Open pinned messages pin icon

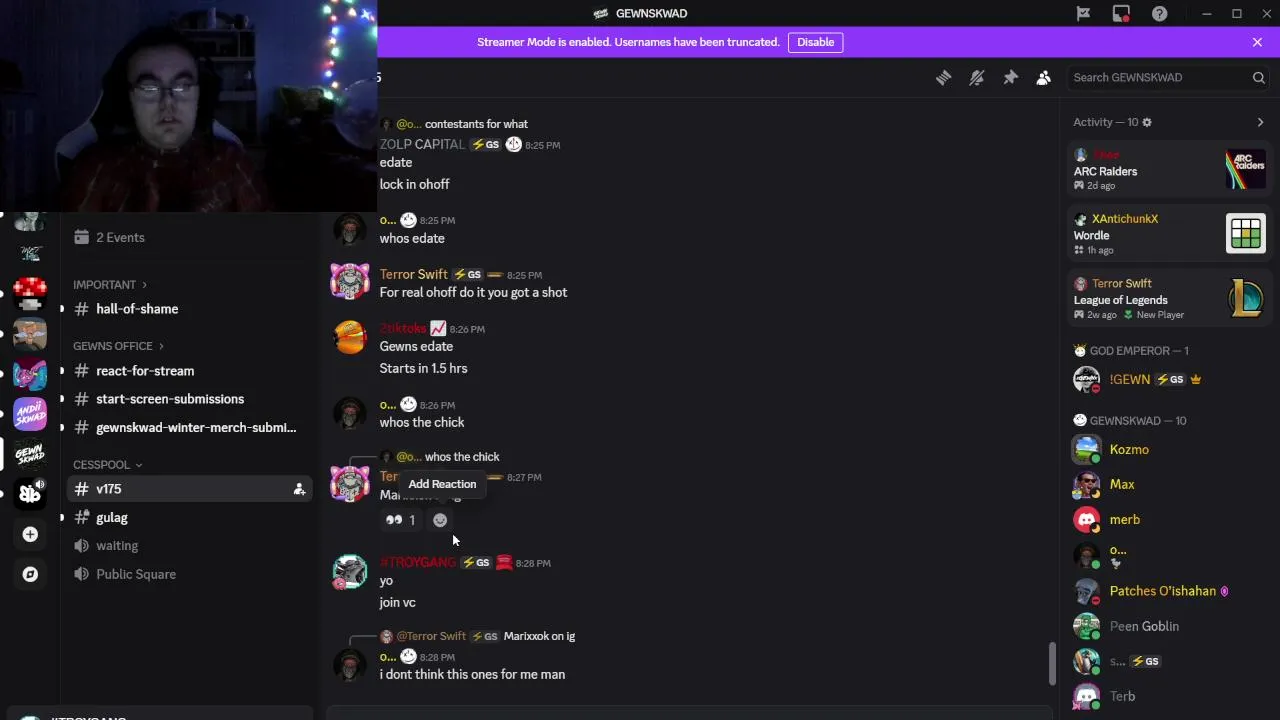coord(1010,77)
